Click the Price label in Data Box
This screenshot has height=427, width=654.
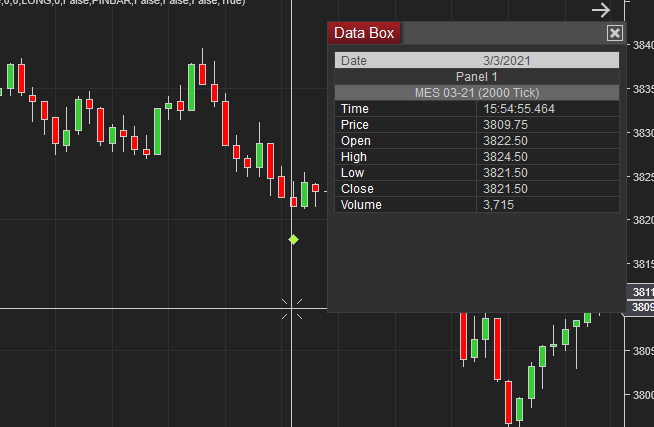coord(355,125)
